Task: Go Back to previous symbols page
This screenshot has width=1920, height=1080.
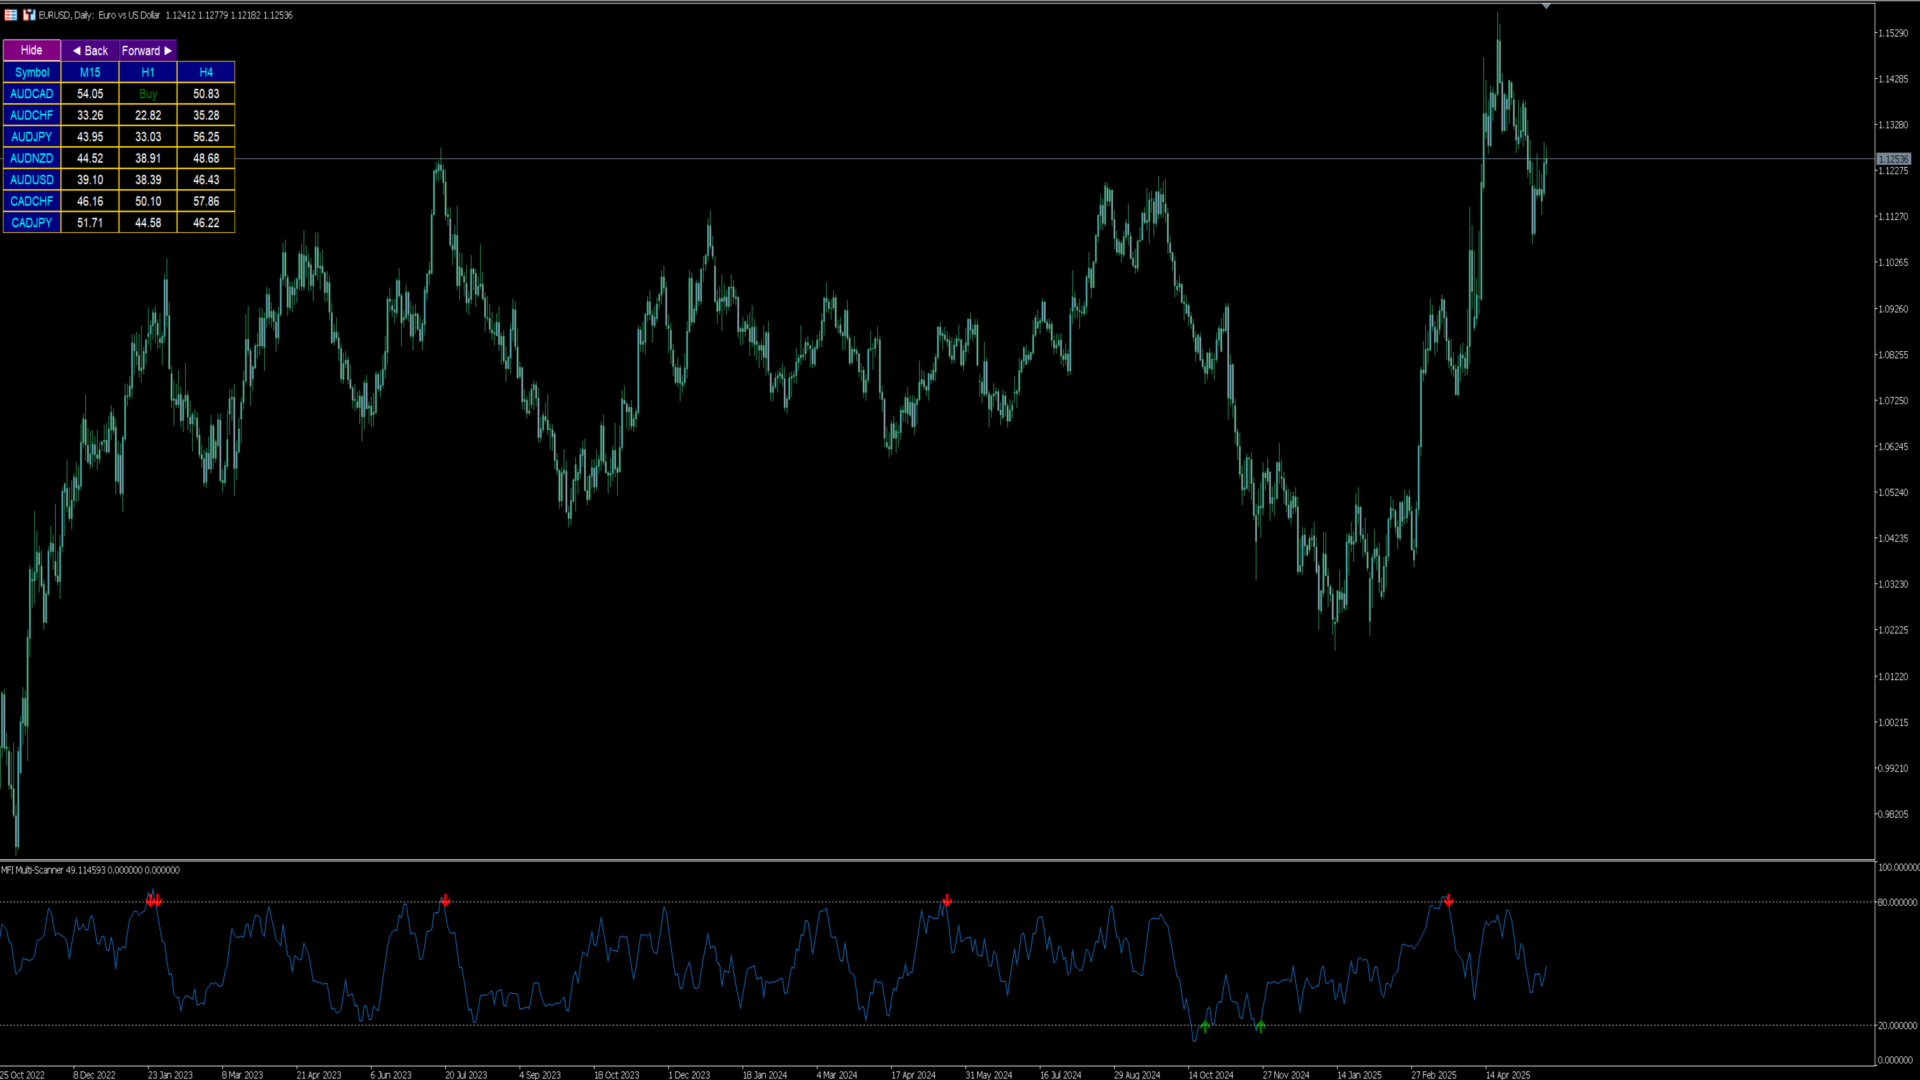Action: (x=90, y=50)
